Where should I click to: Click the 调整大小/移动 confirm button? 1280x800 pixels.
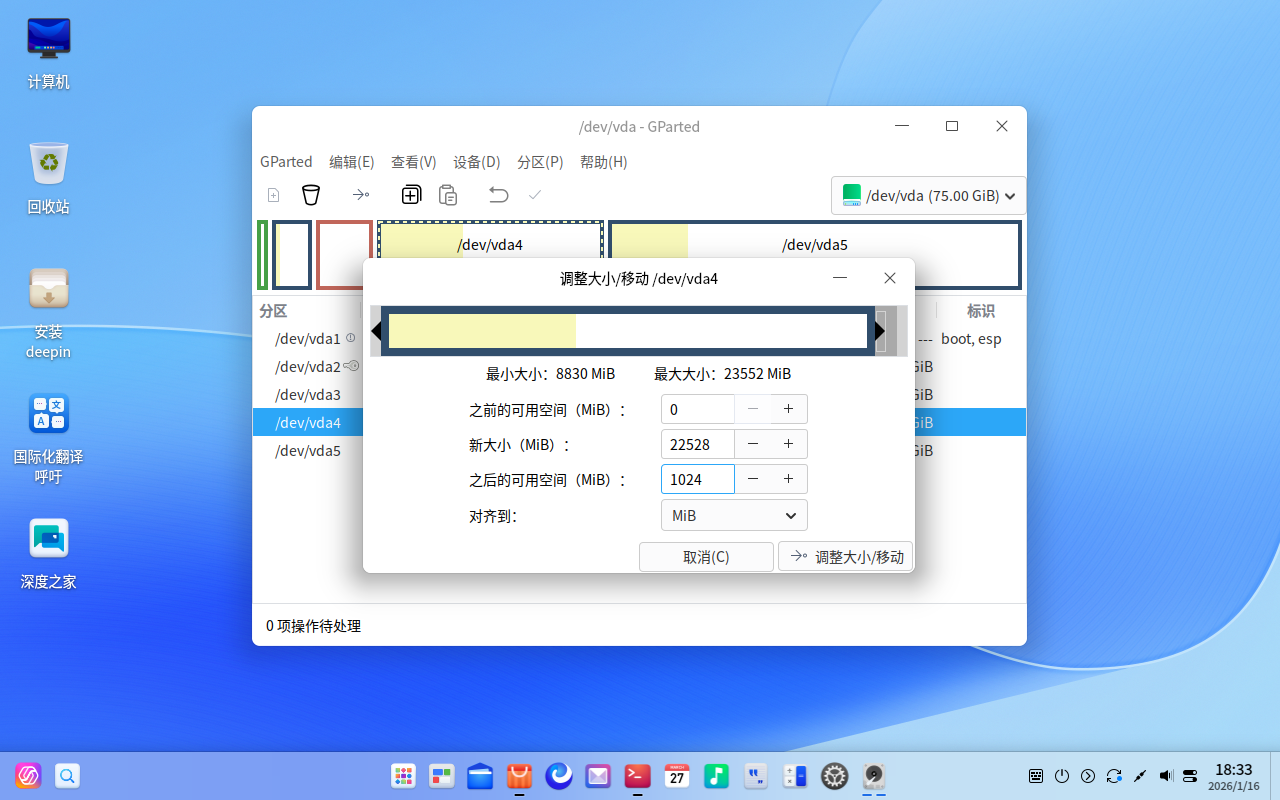coord(845,556)
